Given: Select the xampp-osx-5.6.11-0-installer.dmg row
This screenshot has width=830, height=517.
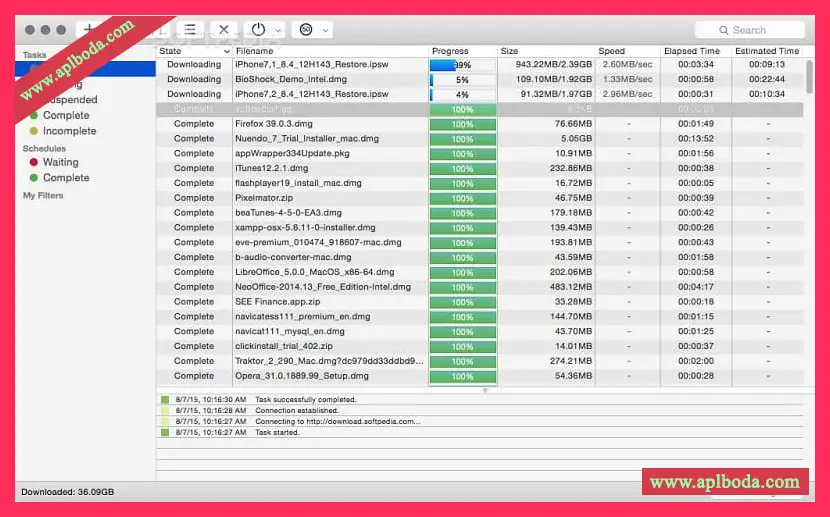Looking at the screenshot, I should [x=480, y=228].
